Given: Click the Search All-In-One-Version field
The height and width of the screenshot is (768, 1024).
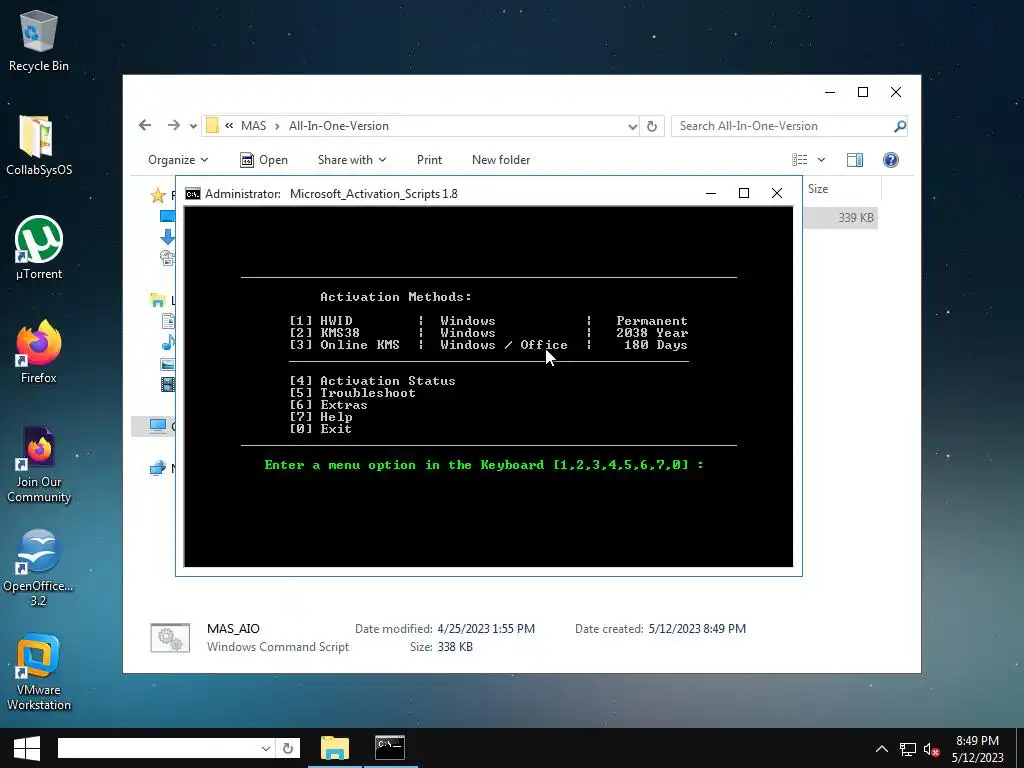Looking at the screenshot, I should [x=782, y=126].
